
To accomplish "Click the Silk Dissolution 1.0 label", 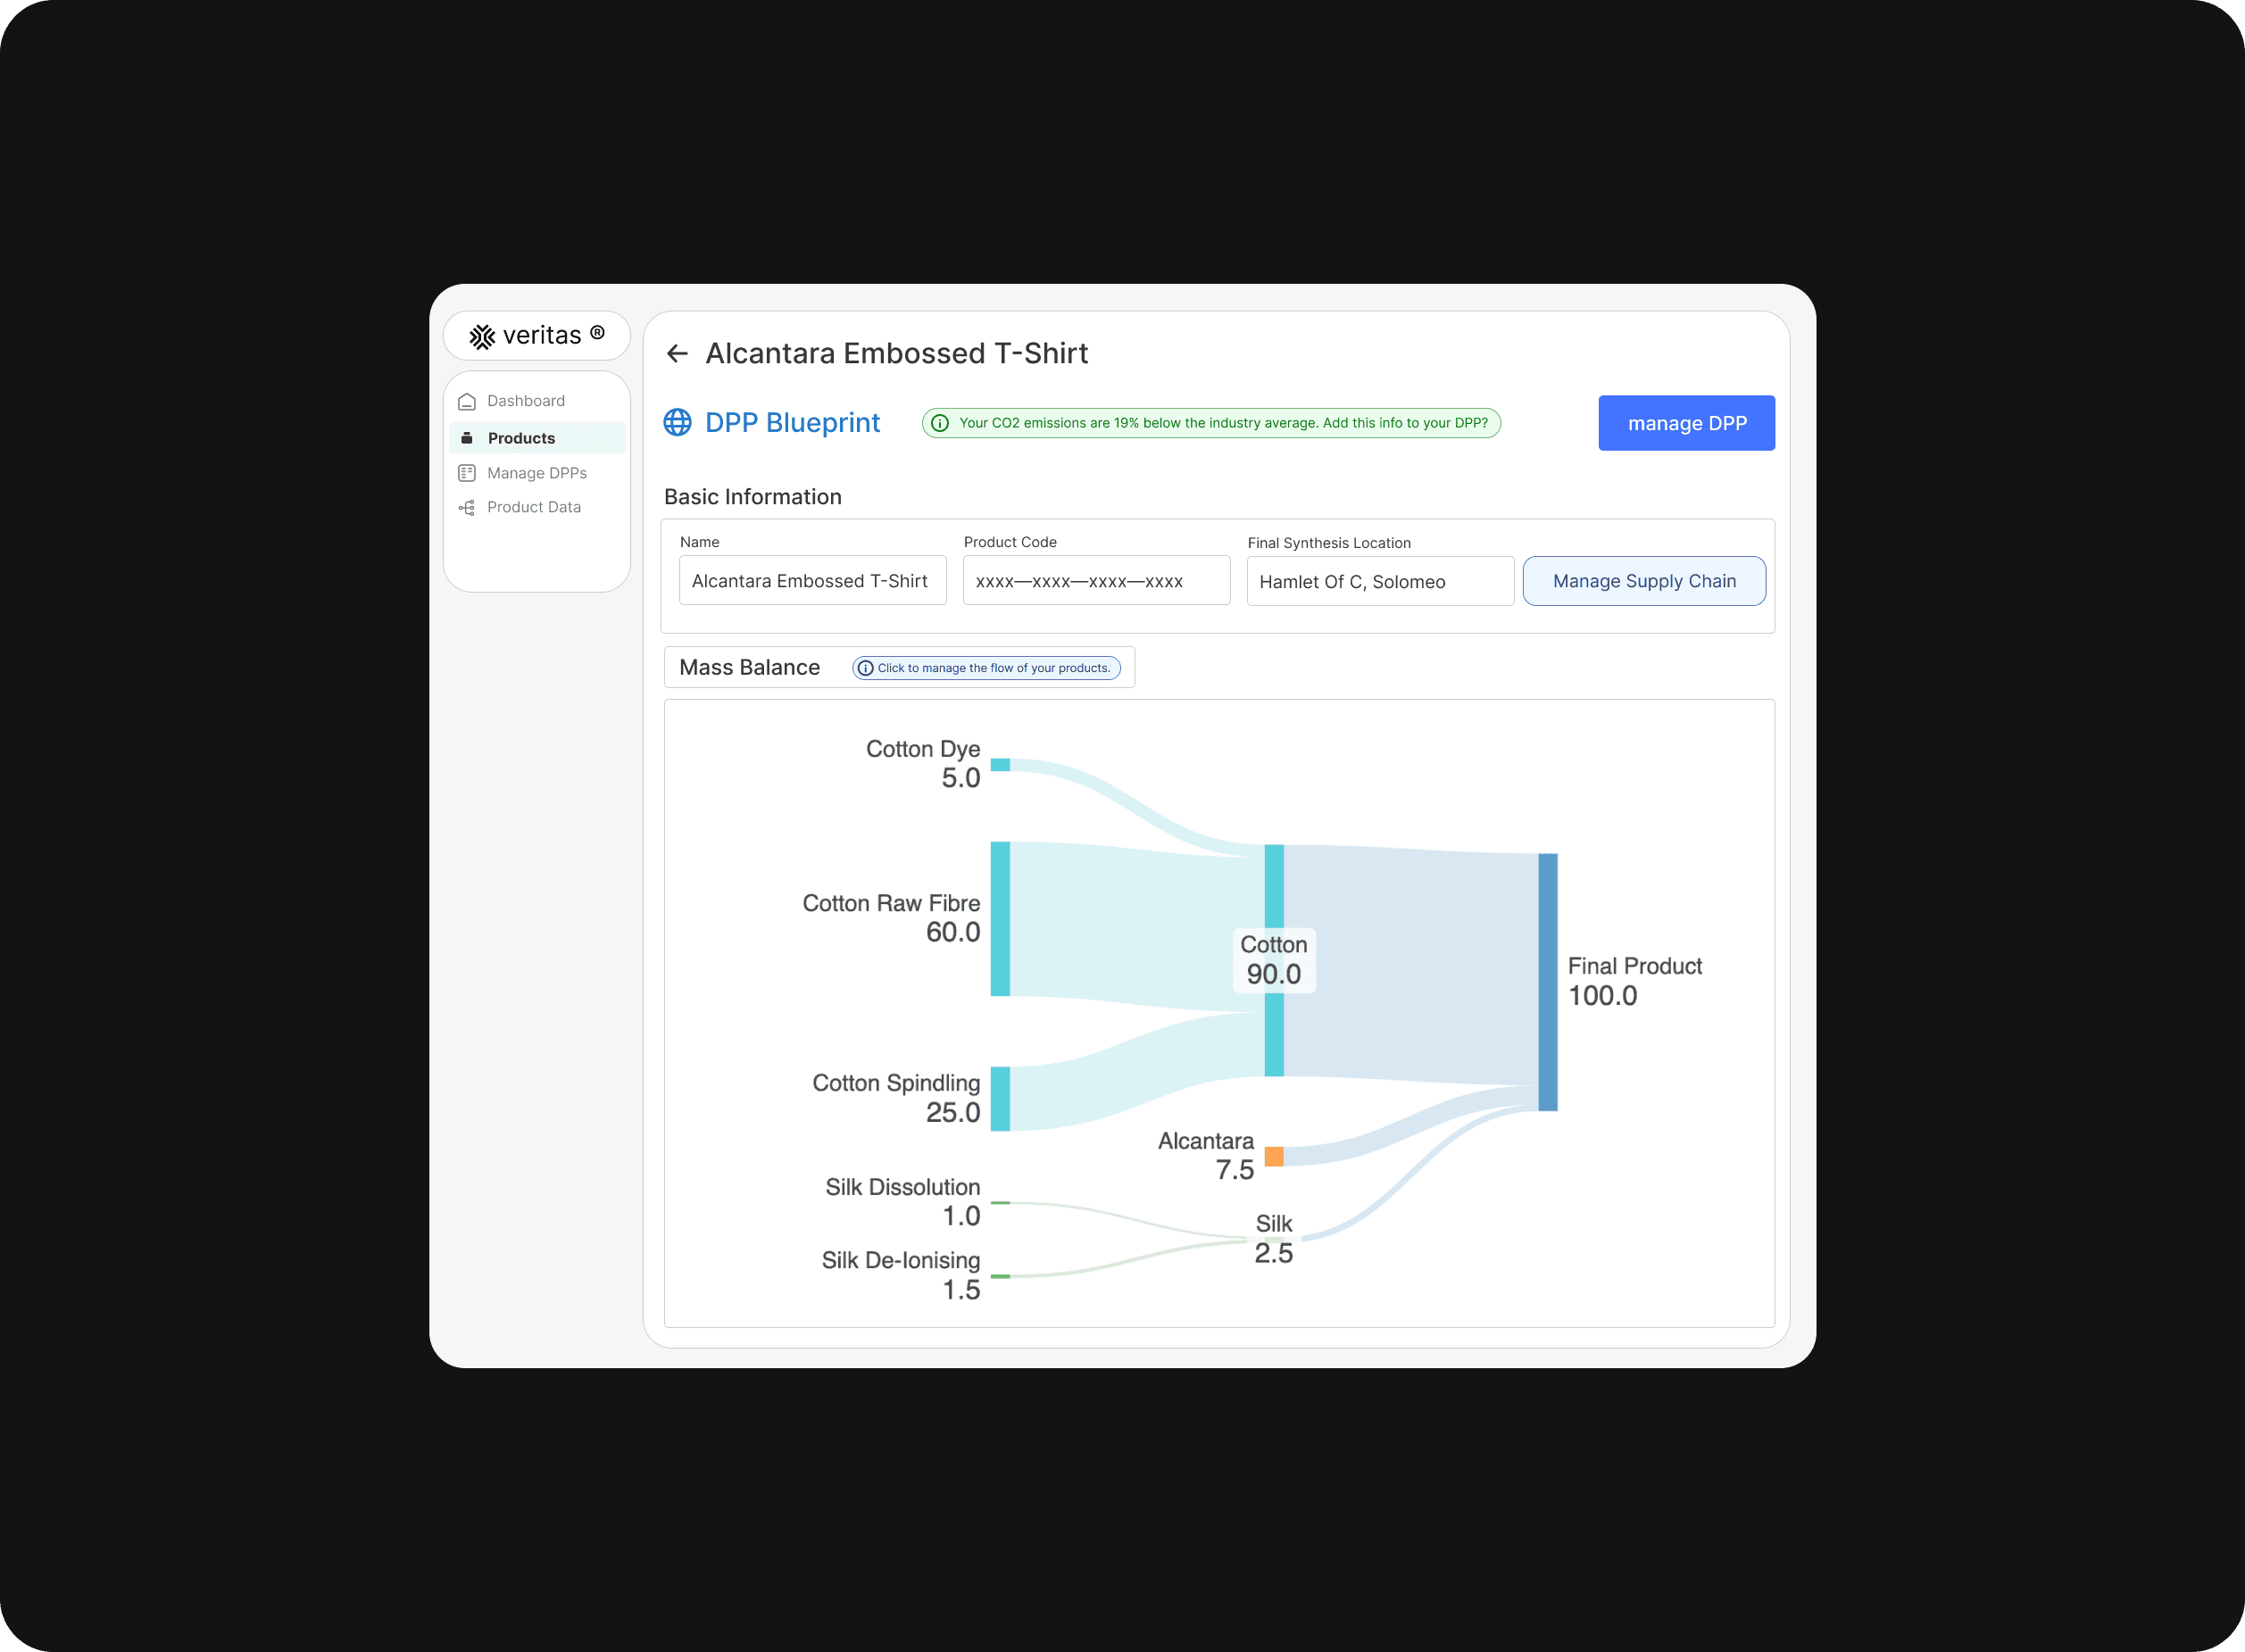I will [902, 1202].
